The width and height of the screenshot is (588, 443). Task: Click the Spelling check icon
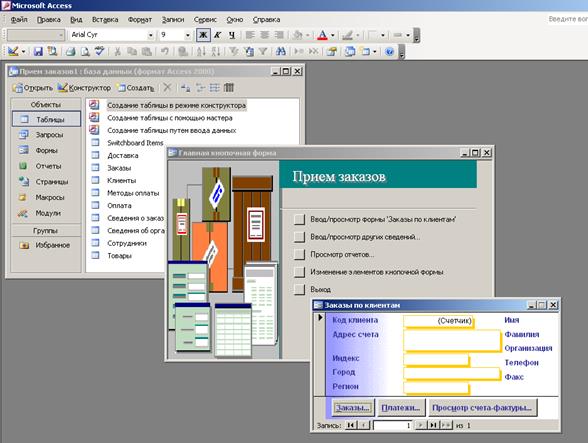tap(99, 51)
